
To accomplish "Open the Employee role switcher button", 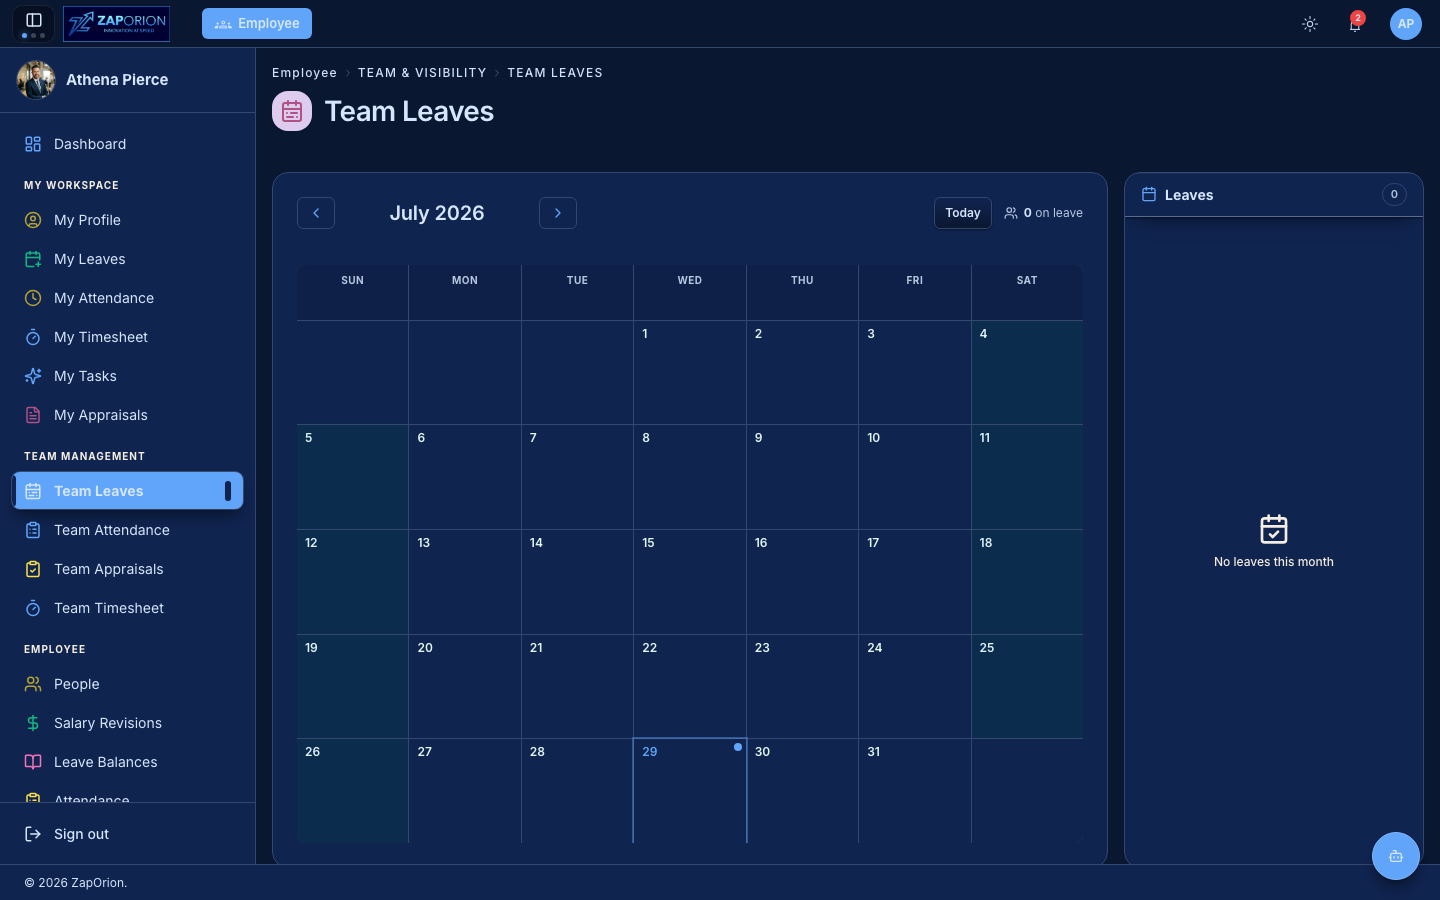I will [257, 23].
